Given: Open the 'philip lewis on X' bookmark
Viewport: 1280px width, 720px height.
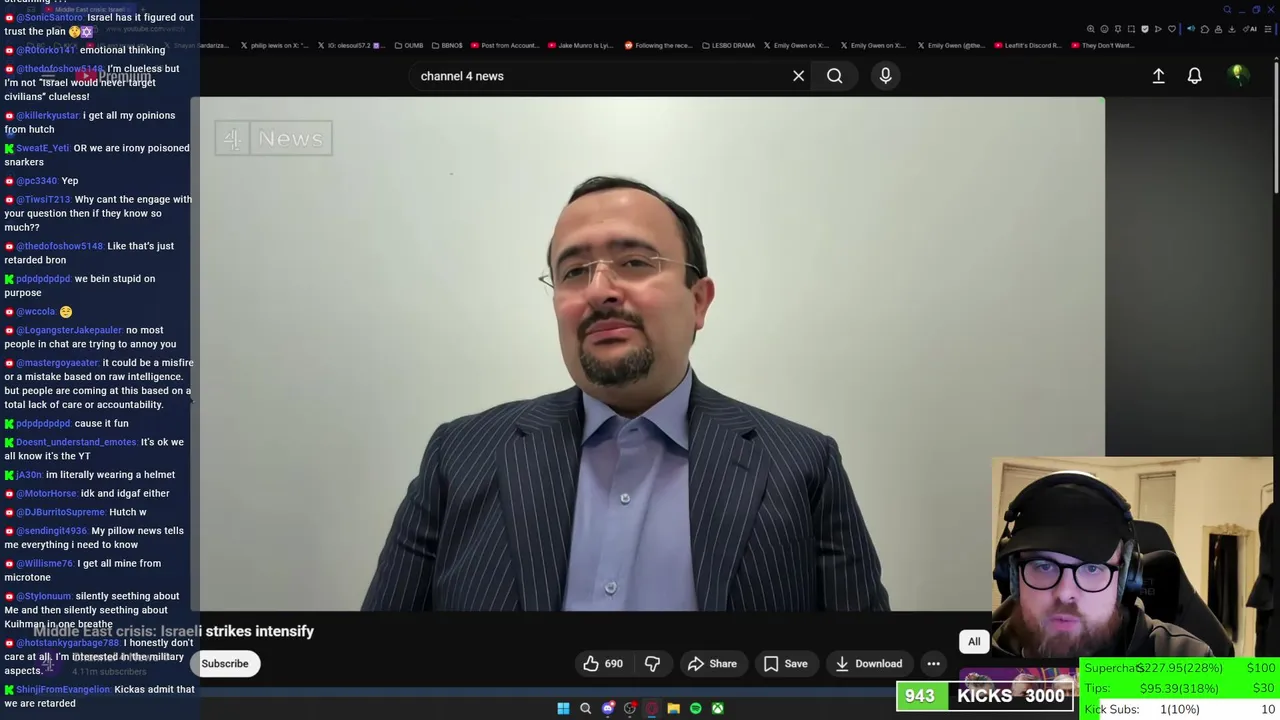Looking at the screenshot, I should click(x=275, y=45).
